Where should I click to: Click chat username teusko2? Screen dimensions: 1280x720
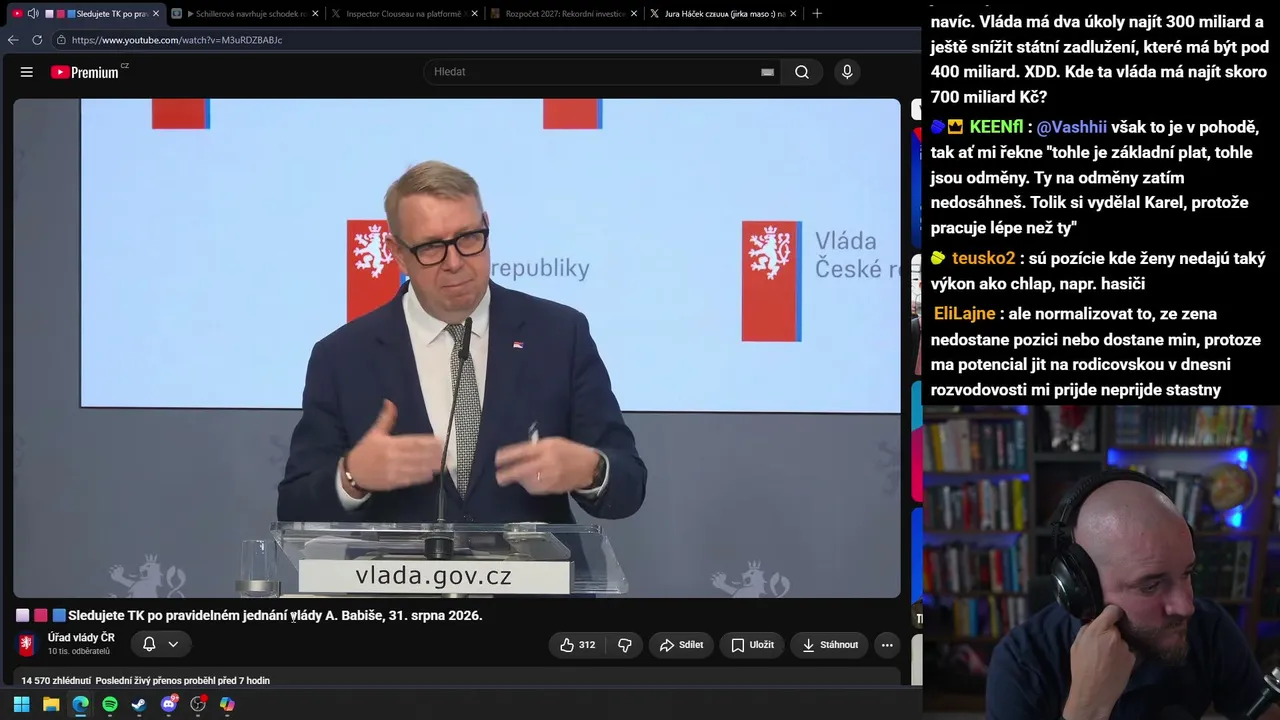(983, 258)
